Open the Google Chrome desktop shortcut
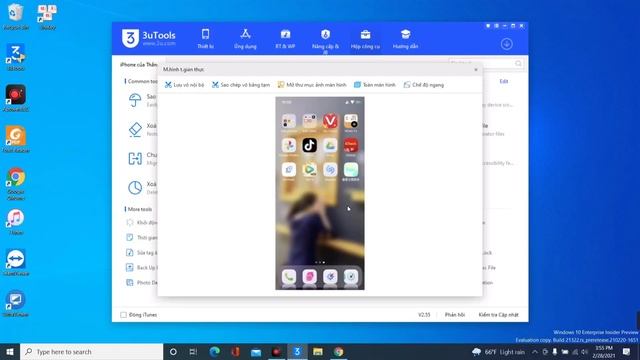640x360 pixels. 16,183
